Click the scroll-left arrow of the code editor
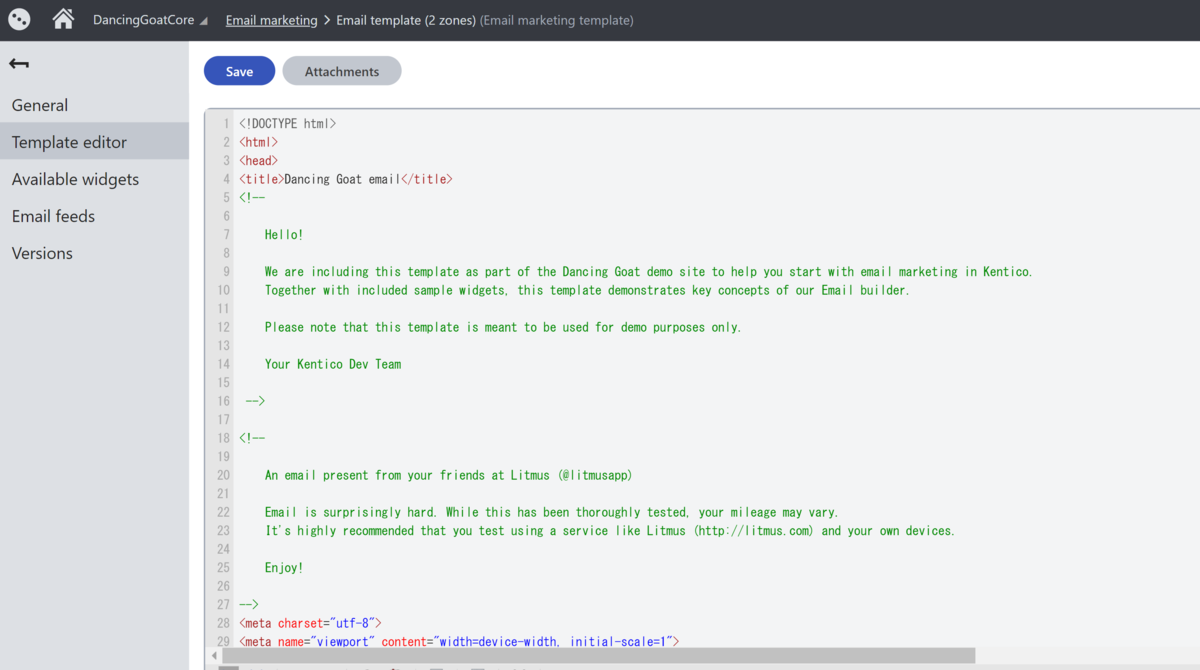 214,655
